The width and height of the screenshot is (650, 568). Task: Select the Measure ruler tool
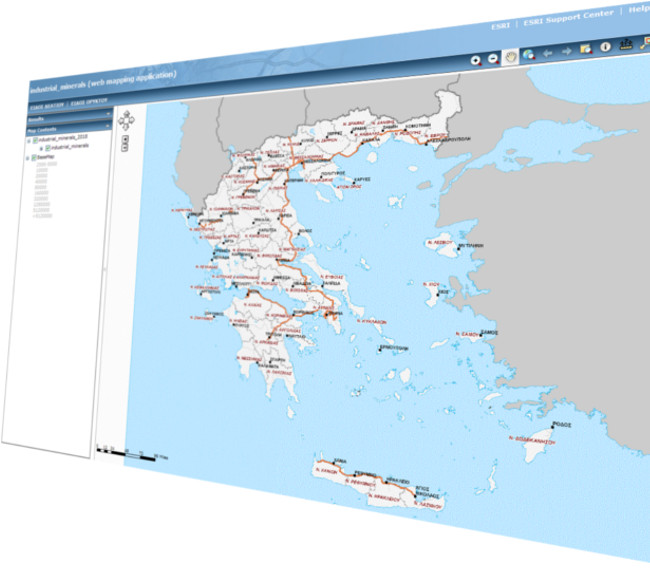point(626,44)
